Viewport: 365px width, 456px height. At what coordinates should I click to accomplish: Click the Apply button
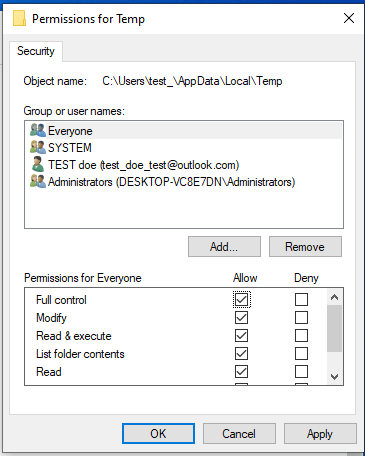(320, 434)
